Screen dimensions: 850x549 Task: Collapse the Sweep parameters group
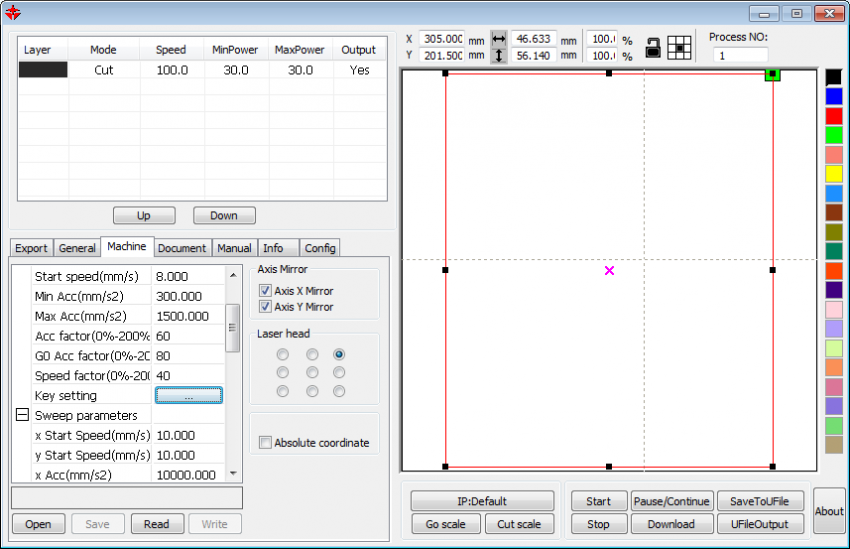click(x=22, y=415)
